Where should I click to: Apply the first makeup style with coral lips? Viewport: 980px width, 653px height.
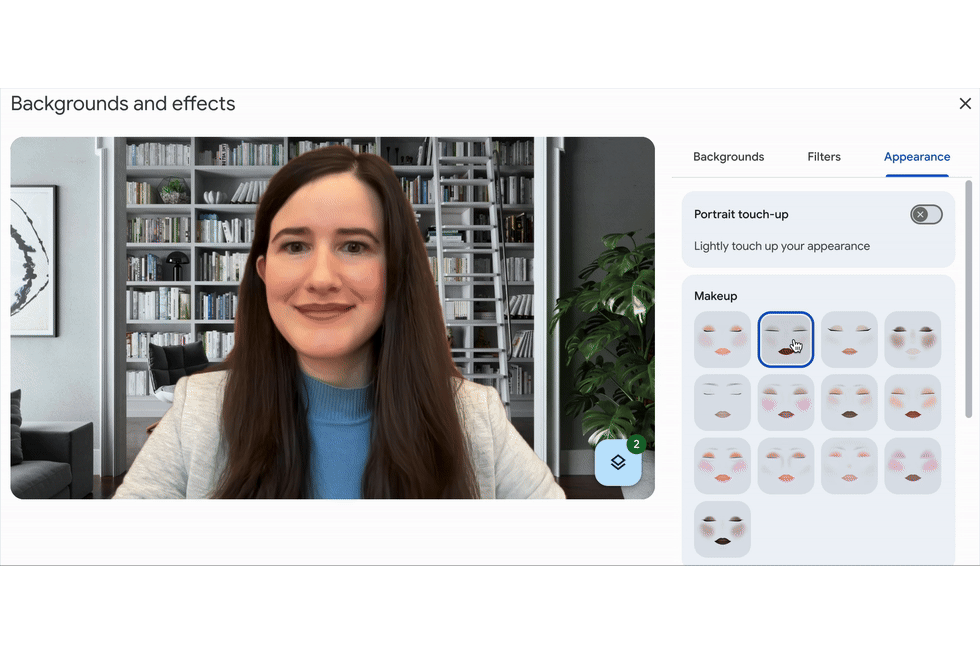(x=722, y=340)
